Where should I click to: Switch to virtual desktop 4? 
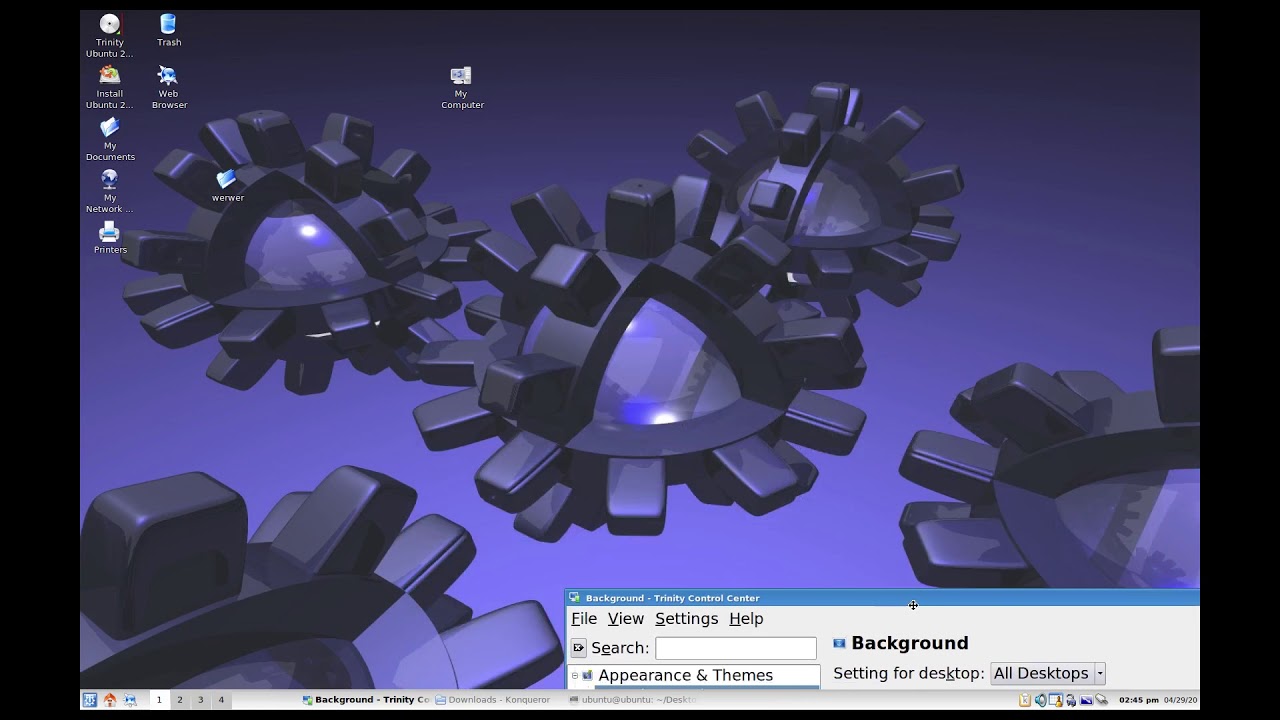click(221, 700)
